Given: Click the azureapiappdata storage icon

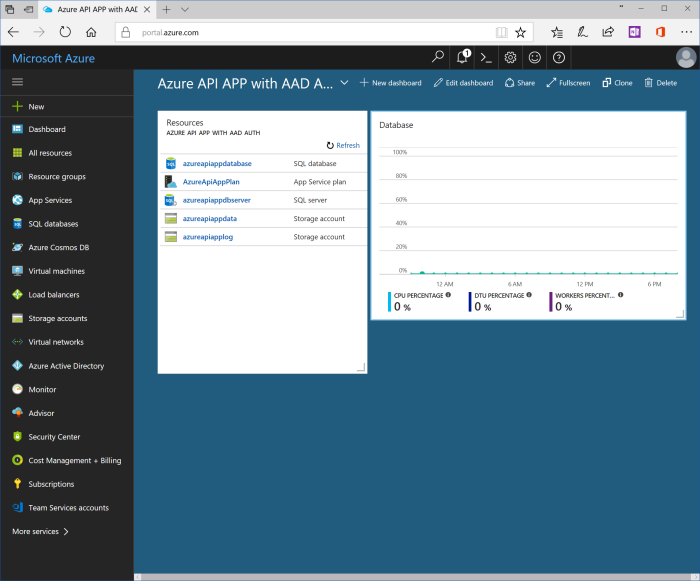Looking at the screenshot, I should (171, 218).
